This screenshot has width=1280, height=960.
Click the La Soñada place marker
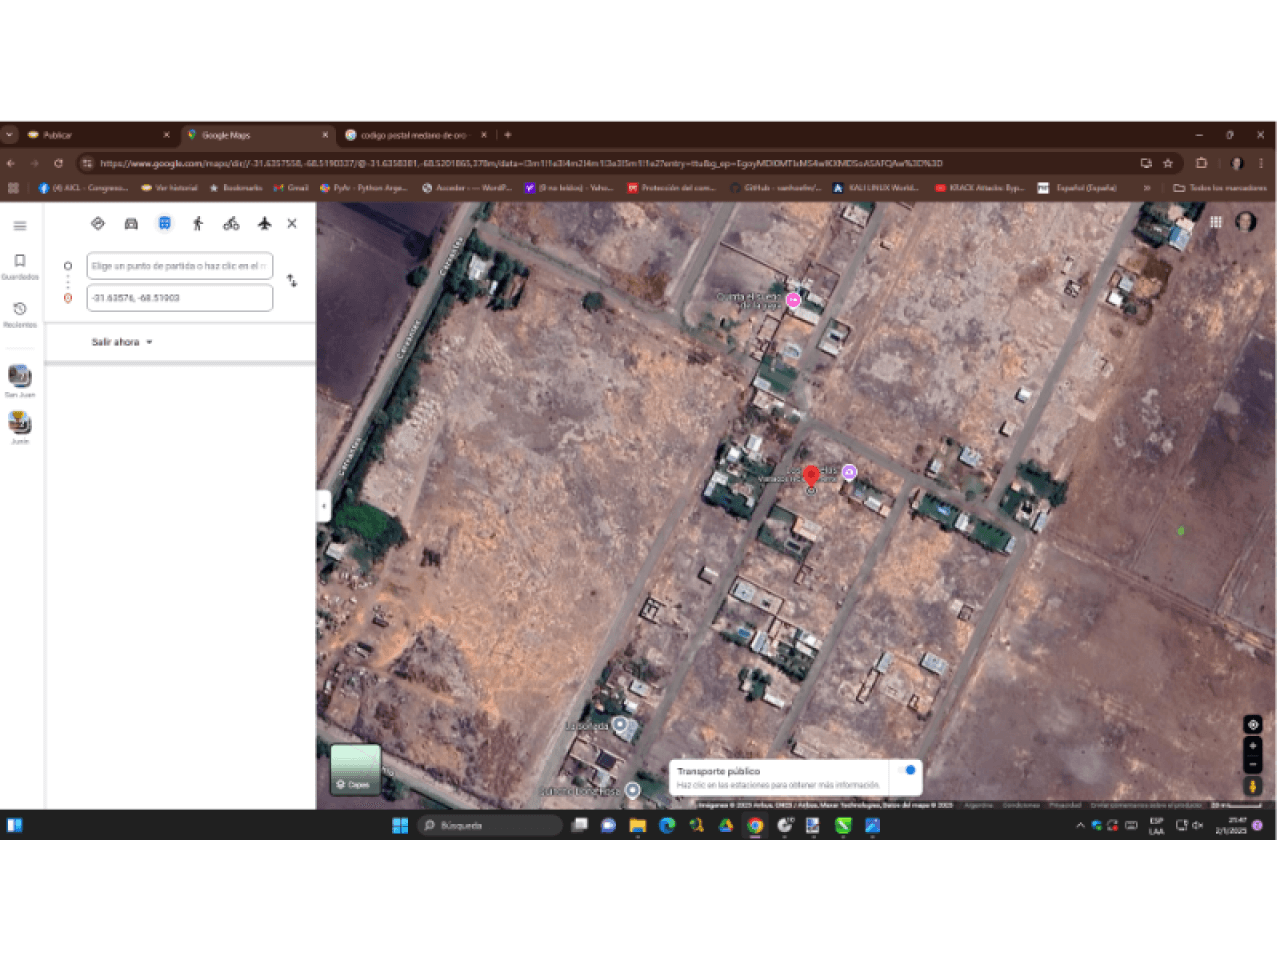coord(620,725)
